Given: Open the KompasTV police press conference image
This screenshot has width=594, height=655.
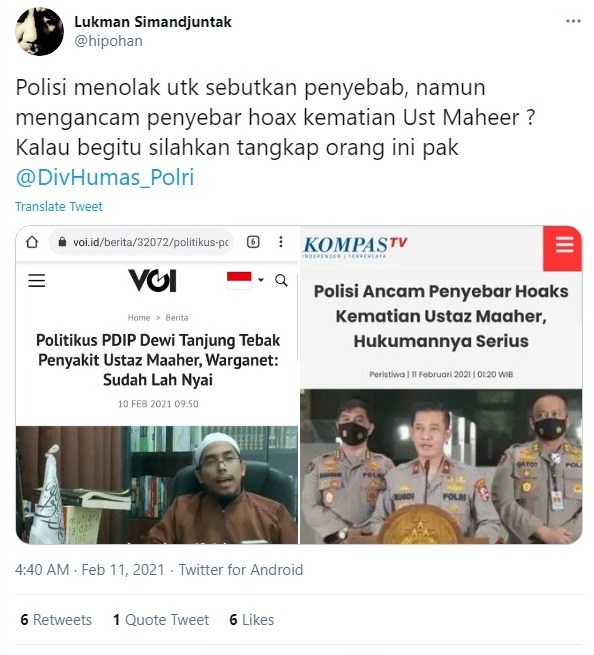Looking at the screenshot, I should click(441, 466).
